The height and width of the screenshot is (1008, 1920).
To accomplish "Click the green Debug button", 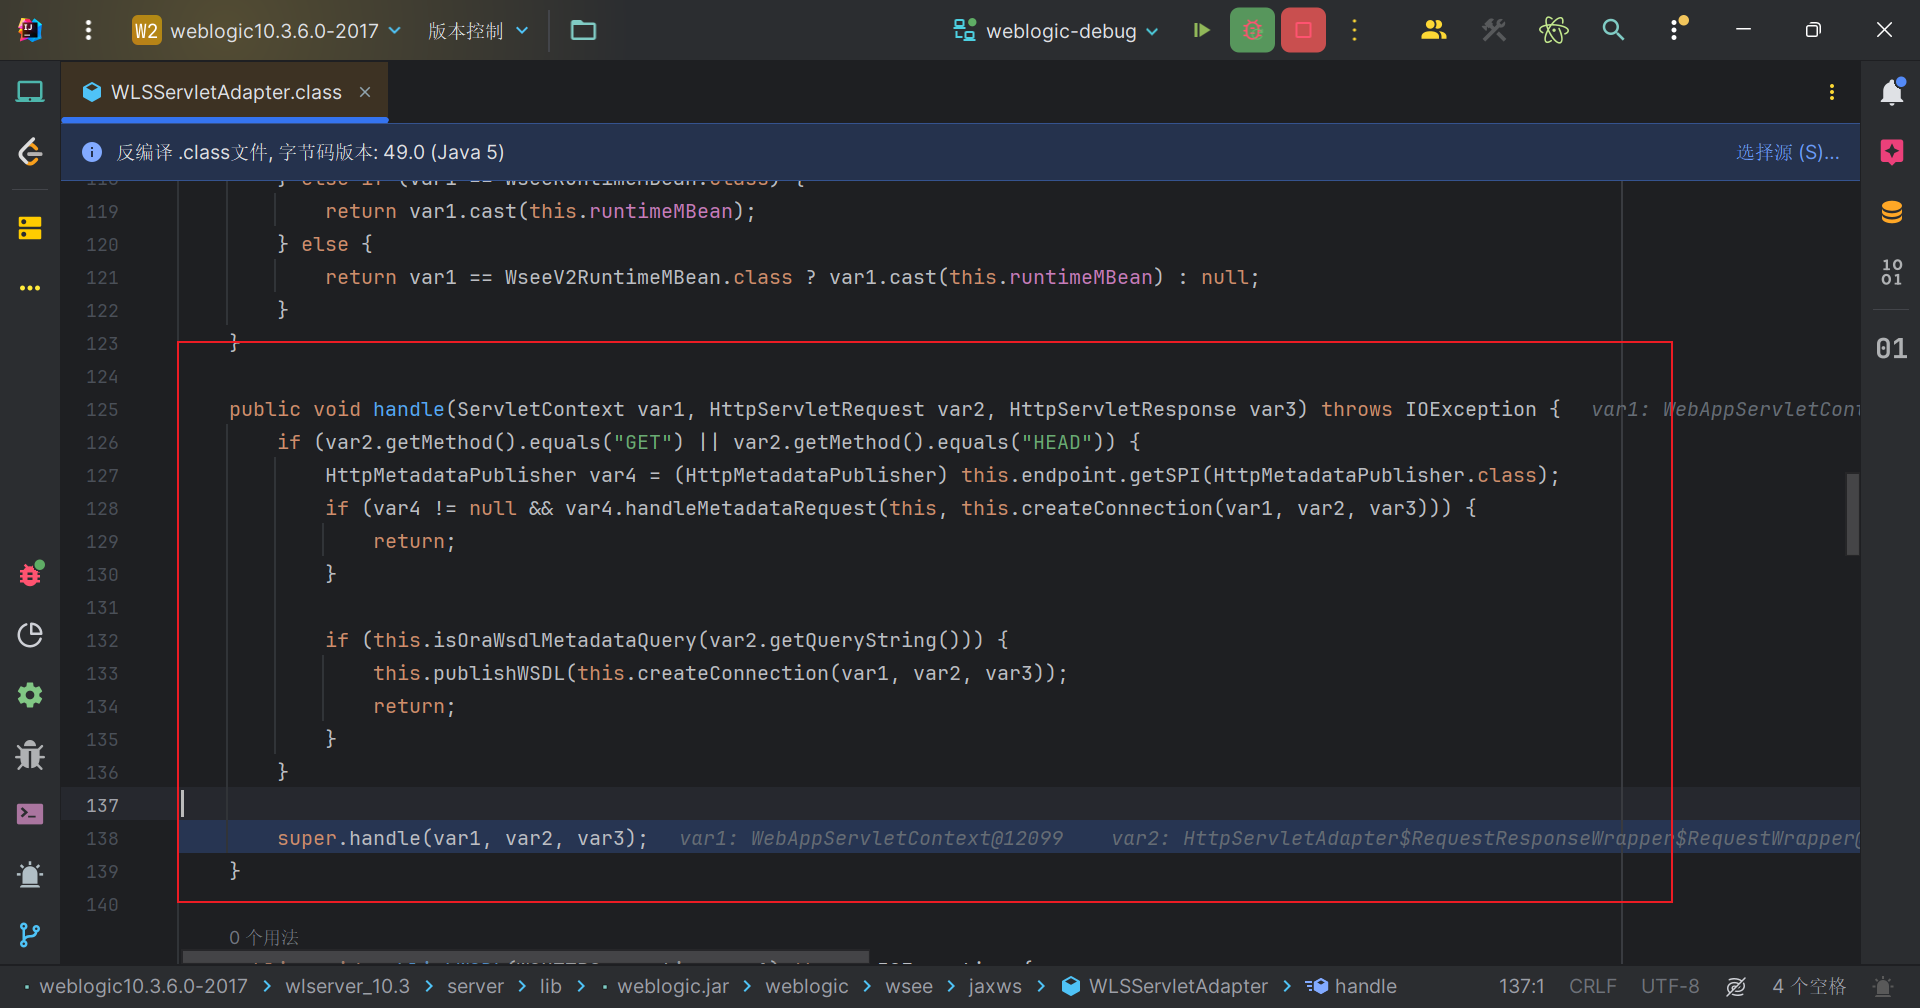I will [1252, 30].
